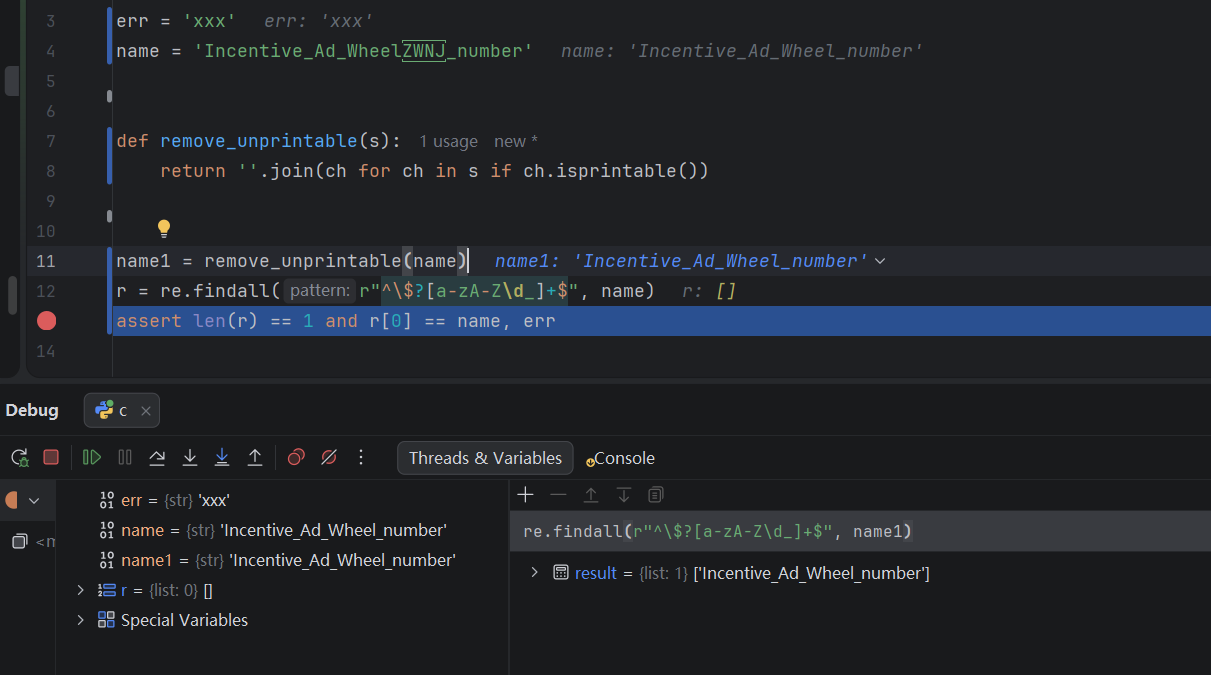
Task: Step into my code only
Action: (222, 457)
